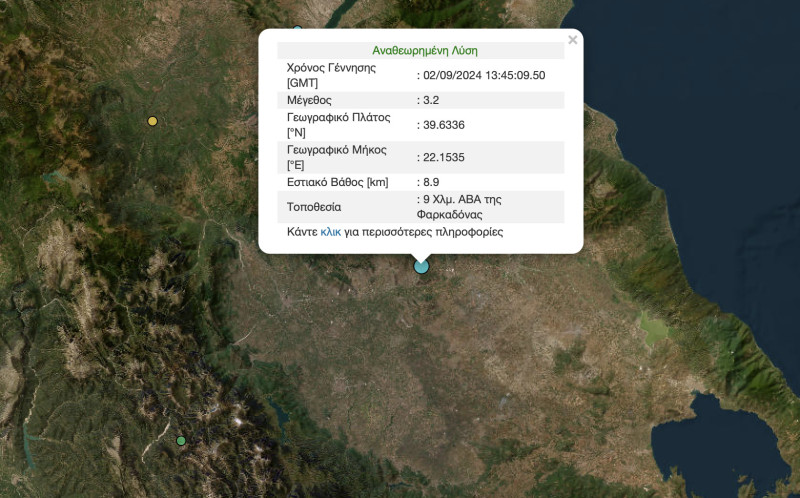Screen dimensions: 800x498
Task: Click the 'Τοποθεσία' row label
Action: (314, 207)
